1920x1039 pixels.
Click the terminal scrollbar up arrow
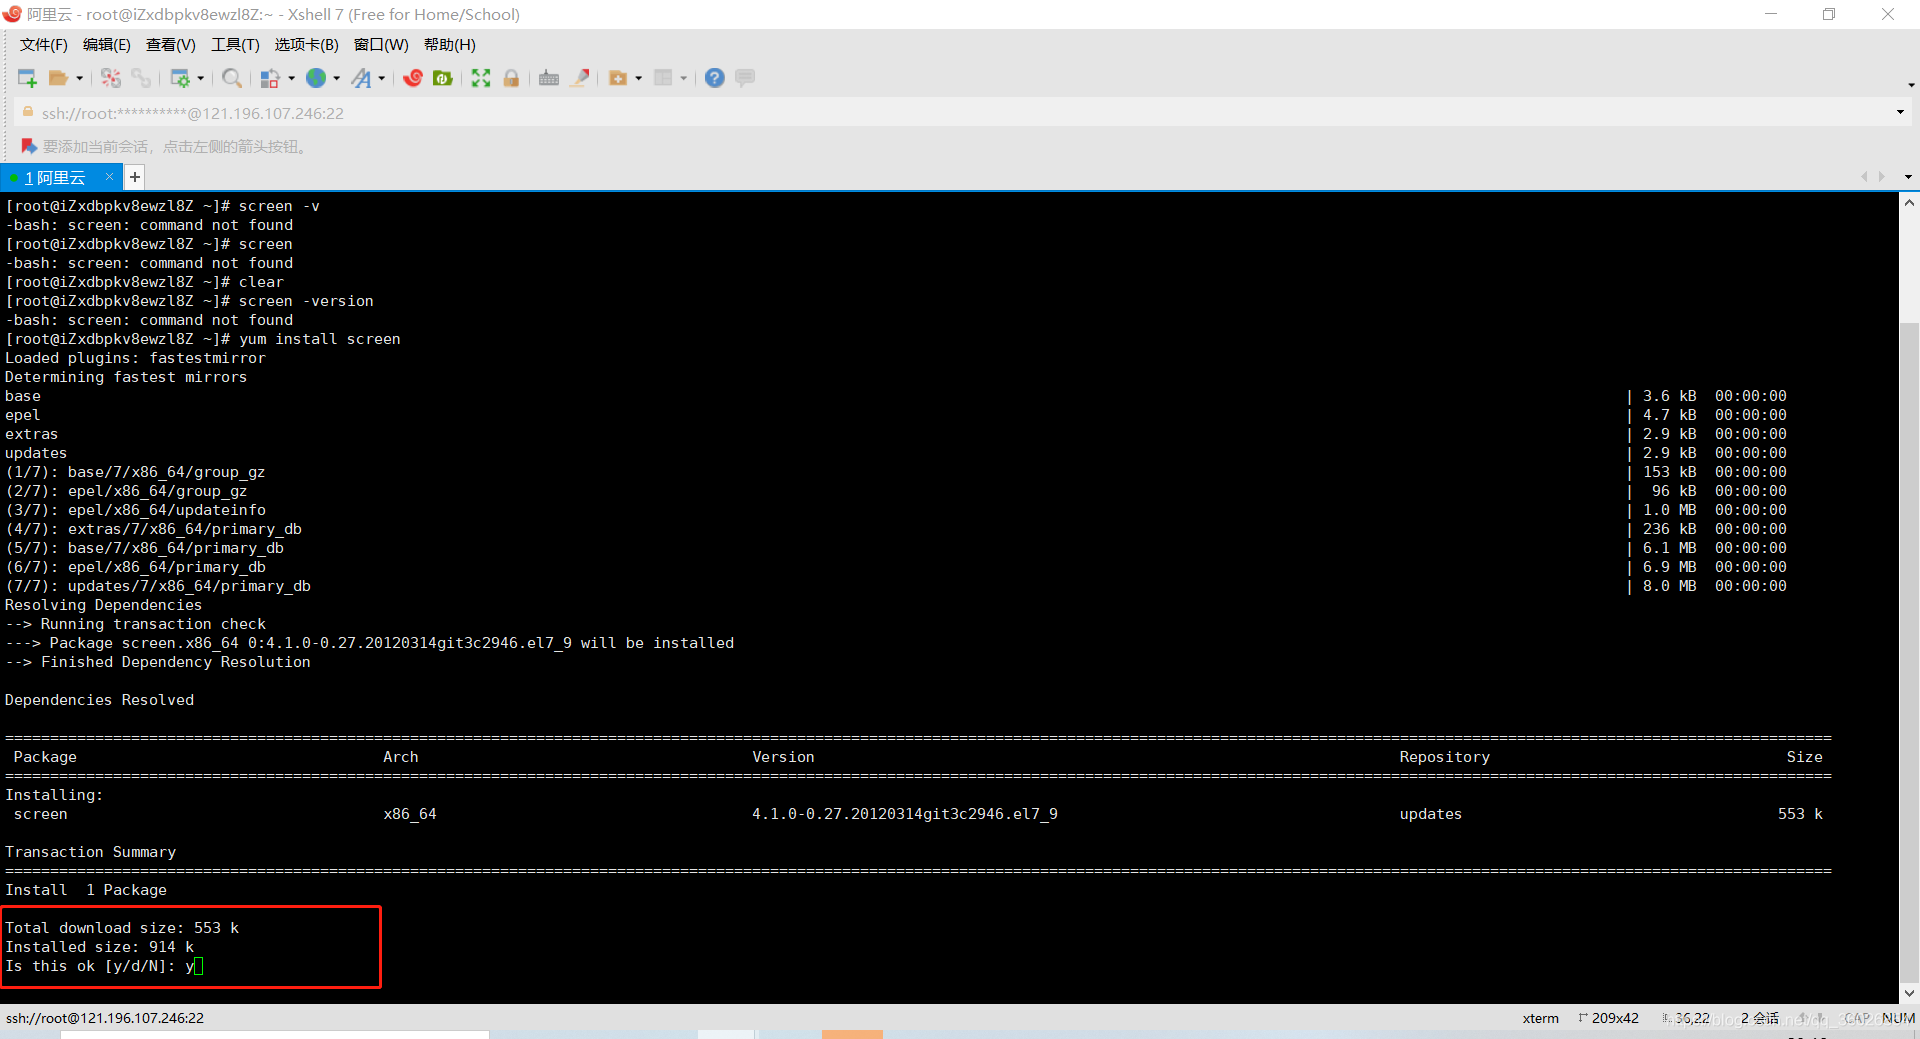[x=1909, y=202]
